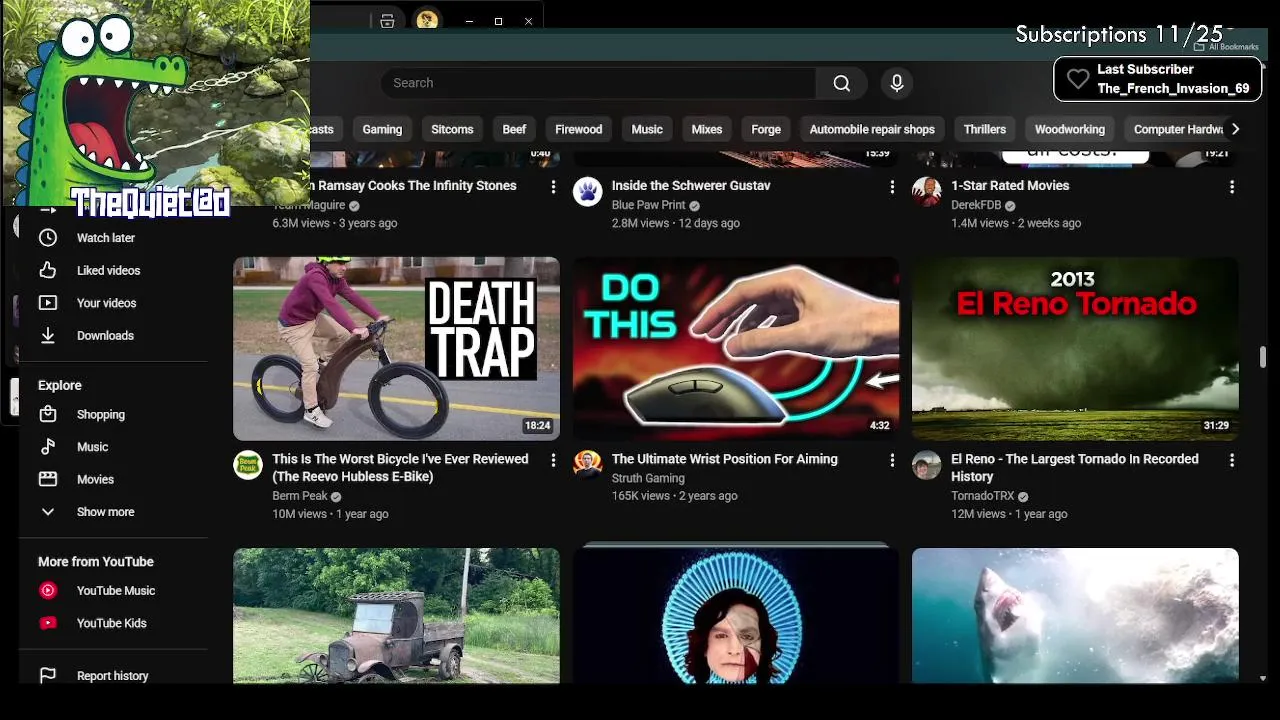Viewport: 1280px width, 720px height.
Task: Click the browser profile avatar icon
Action: point(427,20)
